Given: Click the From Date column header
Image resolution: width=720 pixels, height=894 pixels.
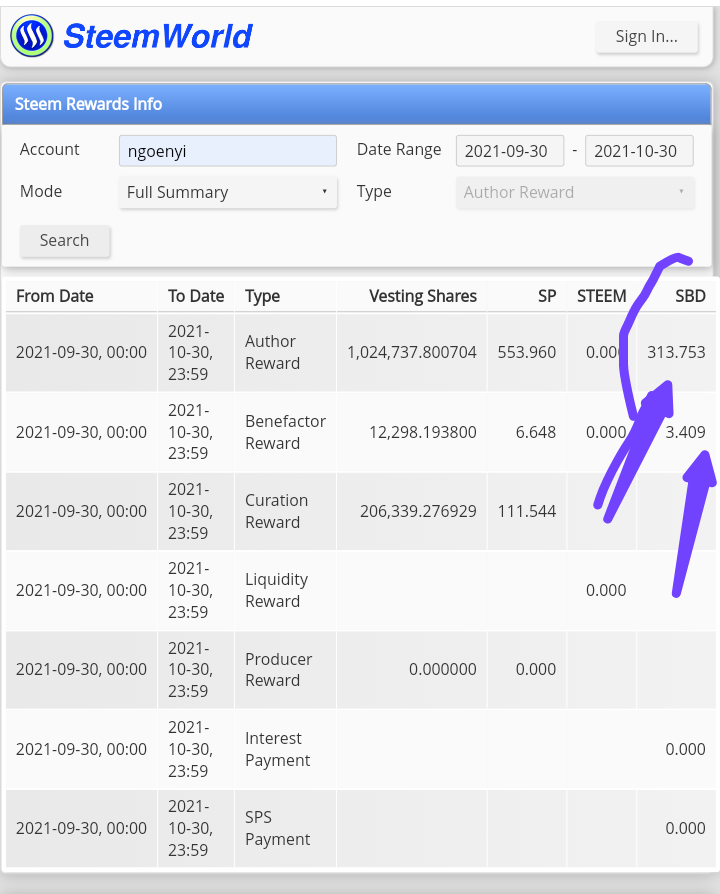Looking at the screenshot, I should click(55, 296).
